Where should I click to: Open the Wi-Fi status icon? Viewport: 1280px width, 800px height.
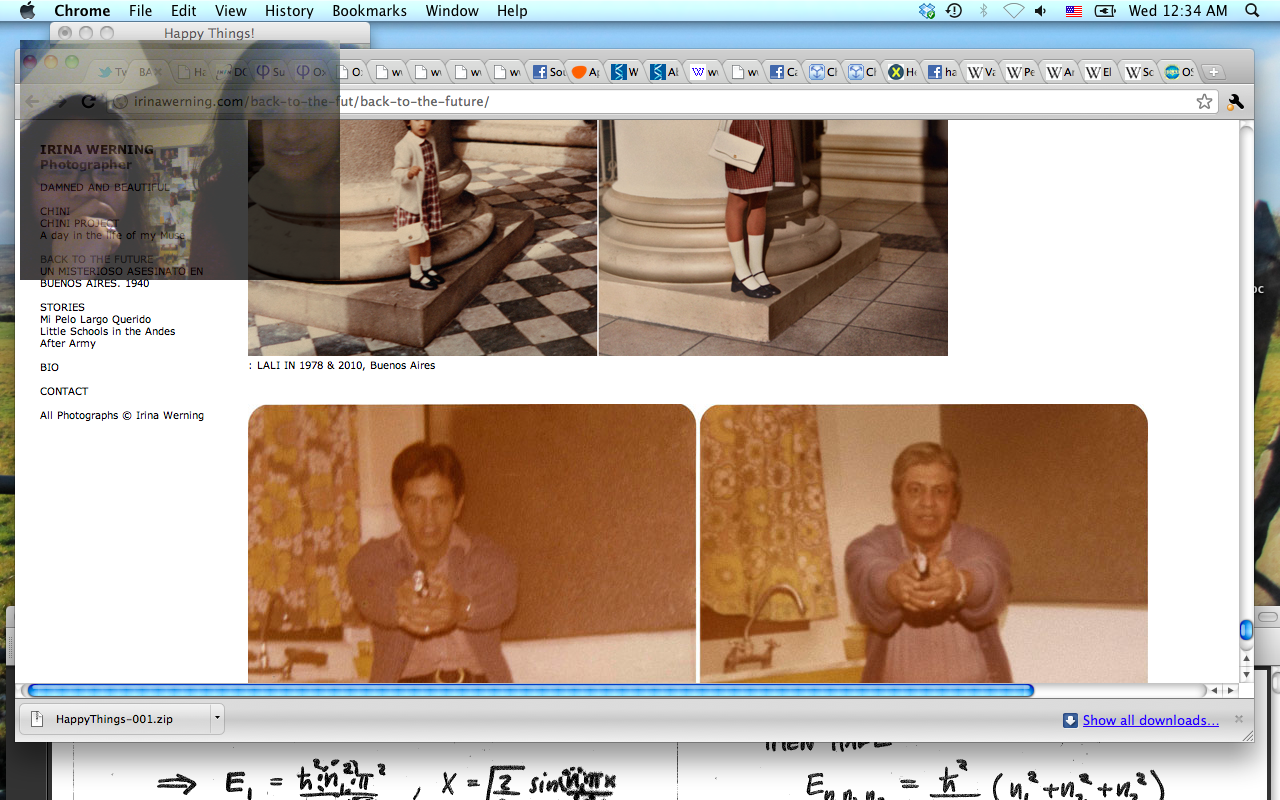pos(1013,11)
